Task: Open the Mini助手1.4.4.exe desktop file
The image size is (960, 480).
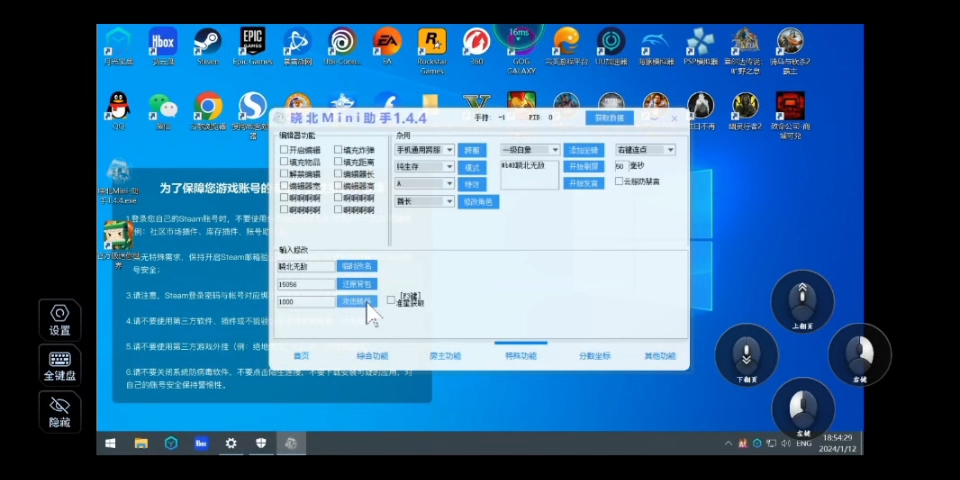Action: point(118,181)
